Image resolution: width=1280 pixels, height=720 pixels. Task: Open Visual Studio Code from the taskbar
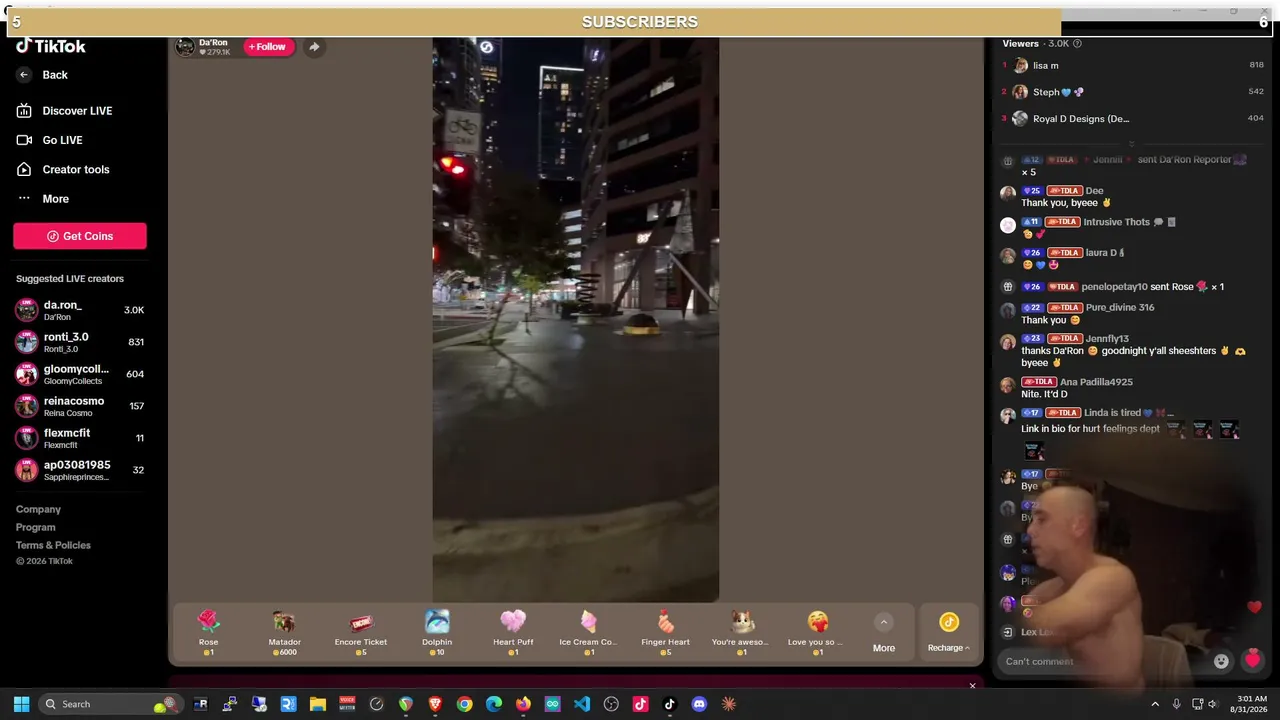pyautogui.click(x=582, y=704)
